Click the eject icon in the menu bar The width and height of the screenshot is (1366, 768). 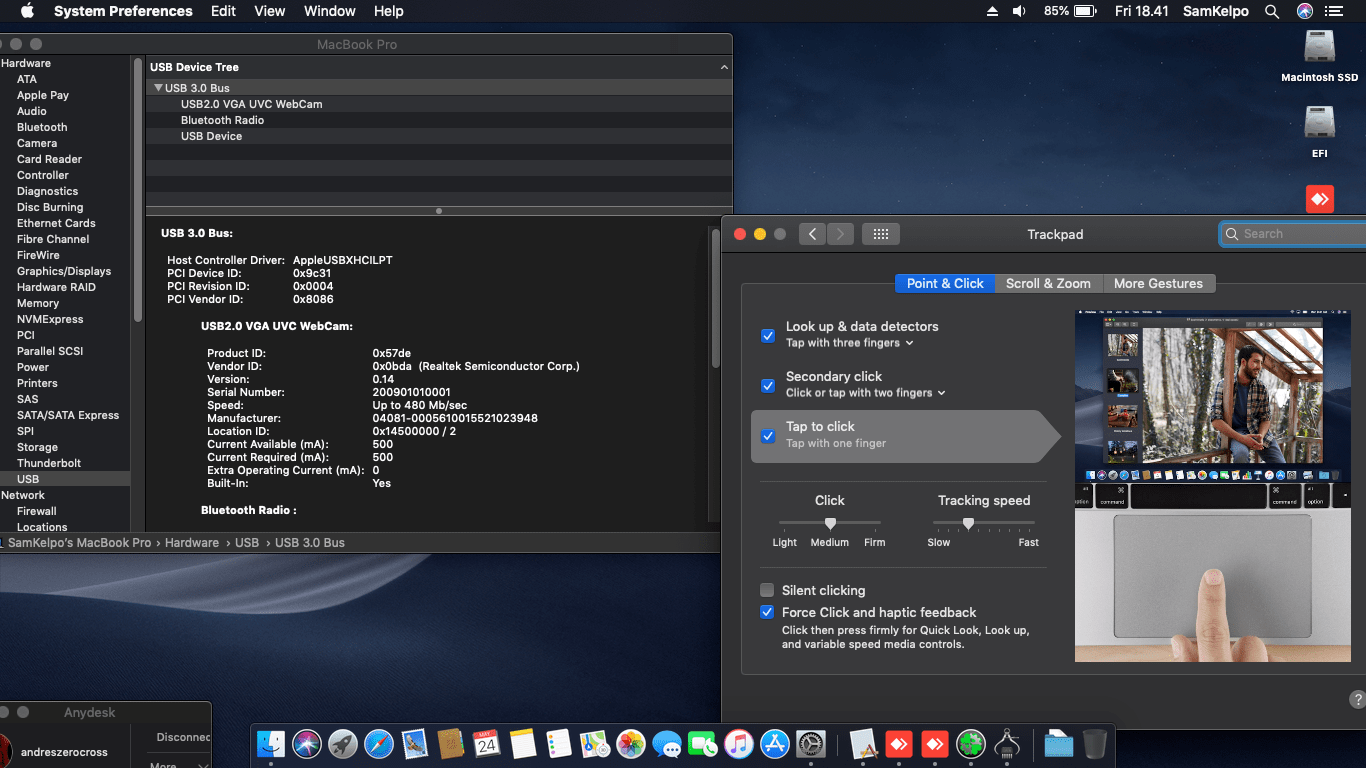(x=992, y=11)
